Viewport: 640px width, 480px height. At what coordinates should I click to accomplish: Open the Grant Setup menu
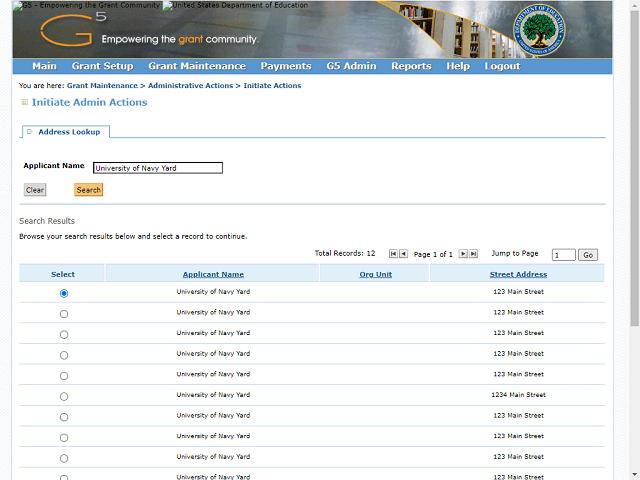[102, 66]
